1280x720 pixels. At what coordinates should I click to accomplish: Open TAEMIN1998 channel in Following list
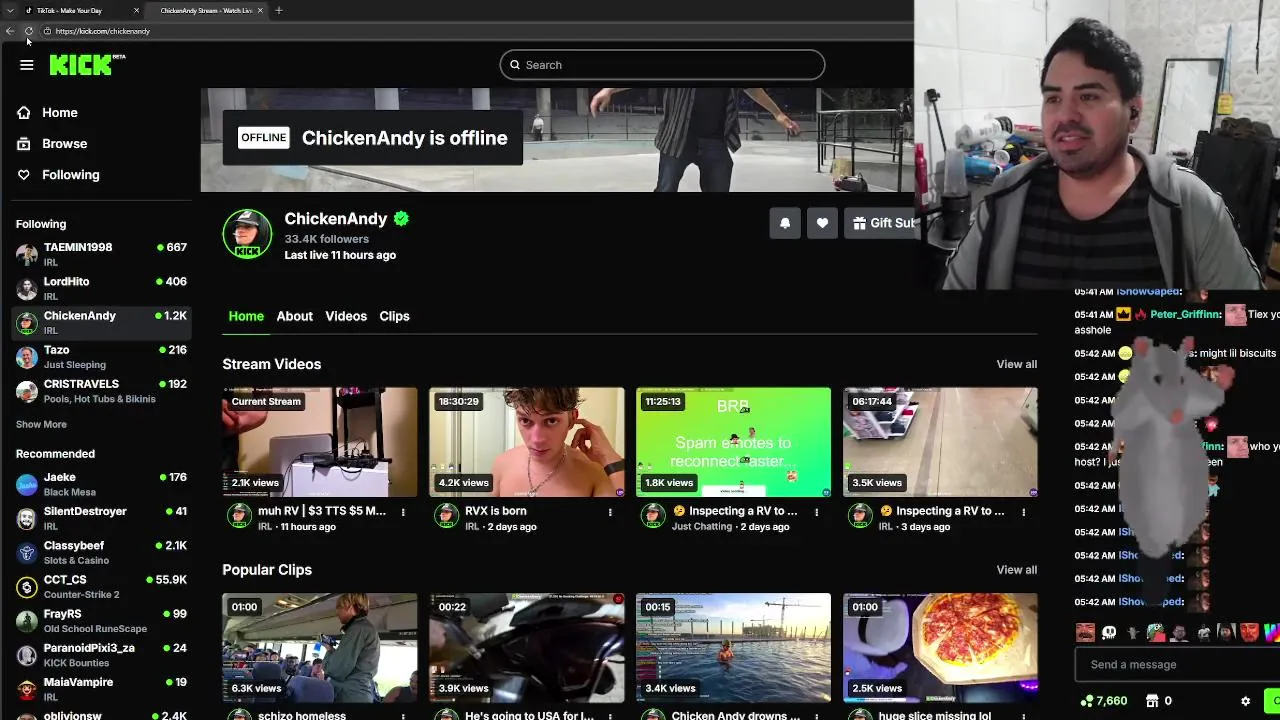click(x=100, y=254)
